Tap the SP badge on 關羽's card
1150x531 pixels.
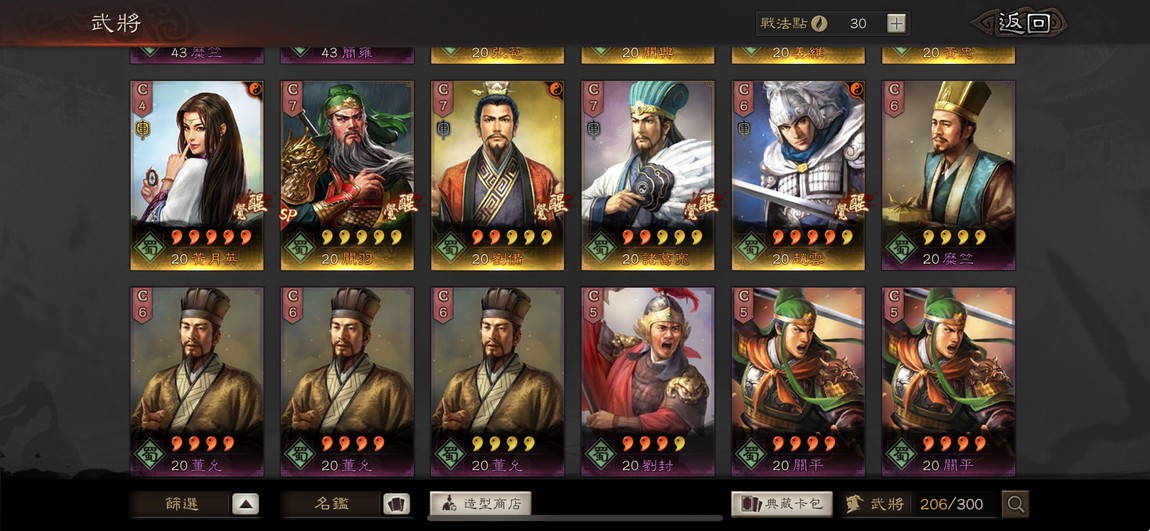pos(288,215)
